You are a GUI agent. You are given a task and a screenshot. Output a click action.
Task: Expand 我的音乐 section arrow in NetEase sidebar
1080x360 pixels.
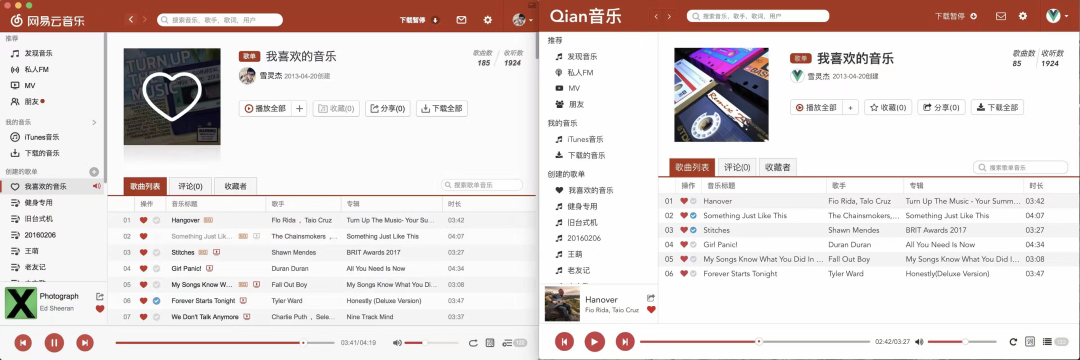[x=94, y=123]
